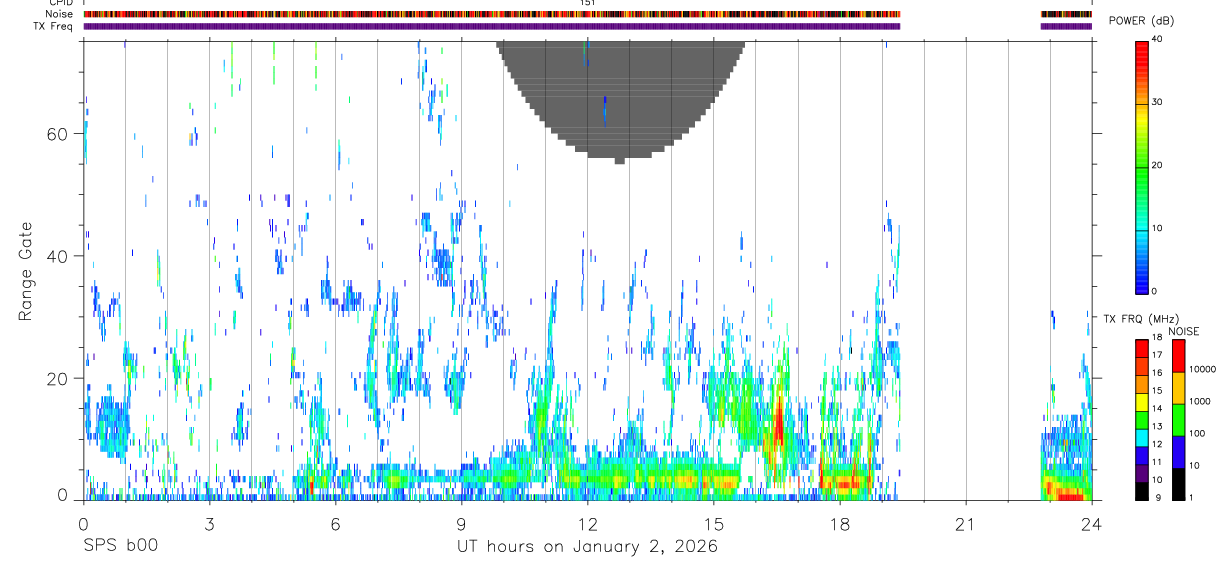1228x567 pixels.
Task: Click the 'Range Gate' y-axis label
Action: pyautogui.click(x=28, y=270)
